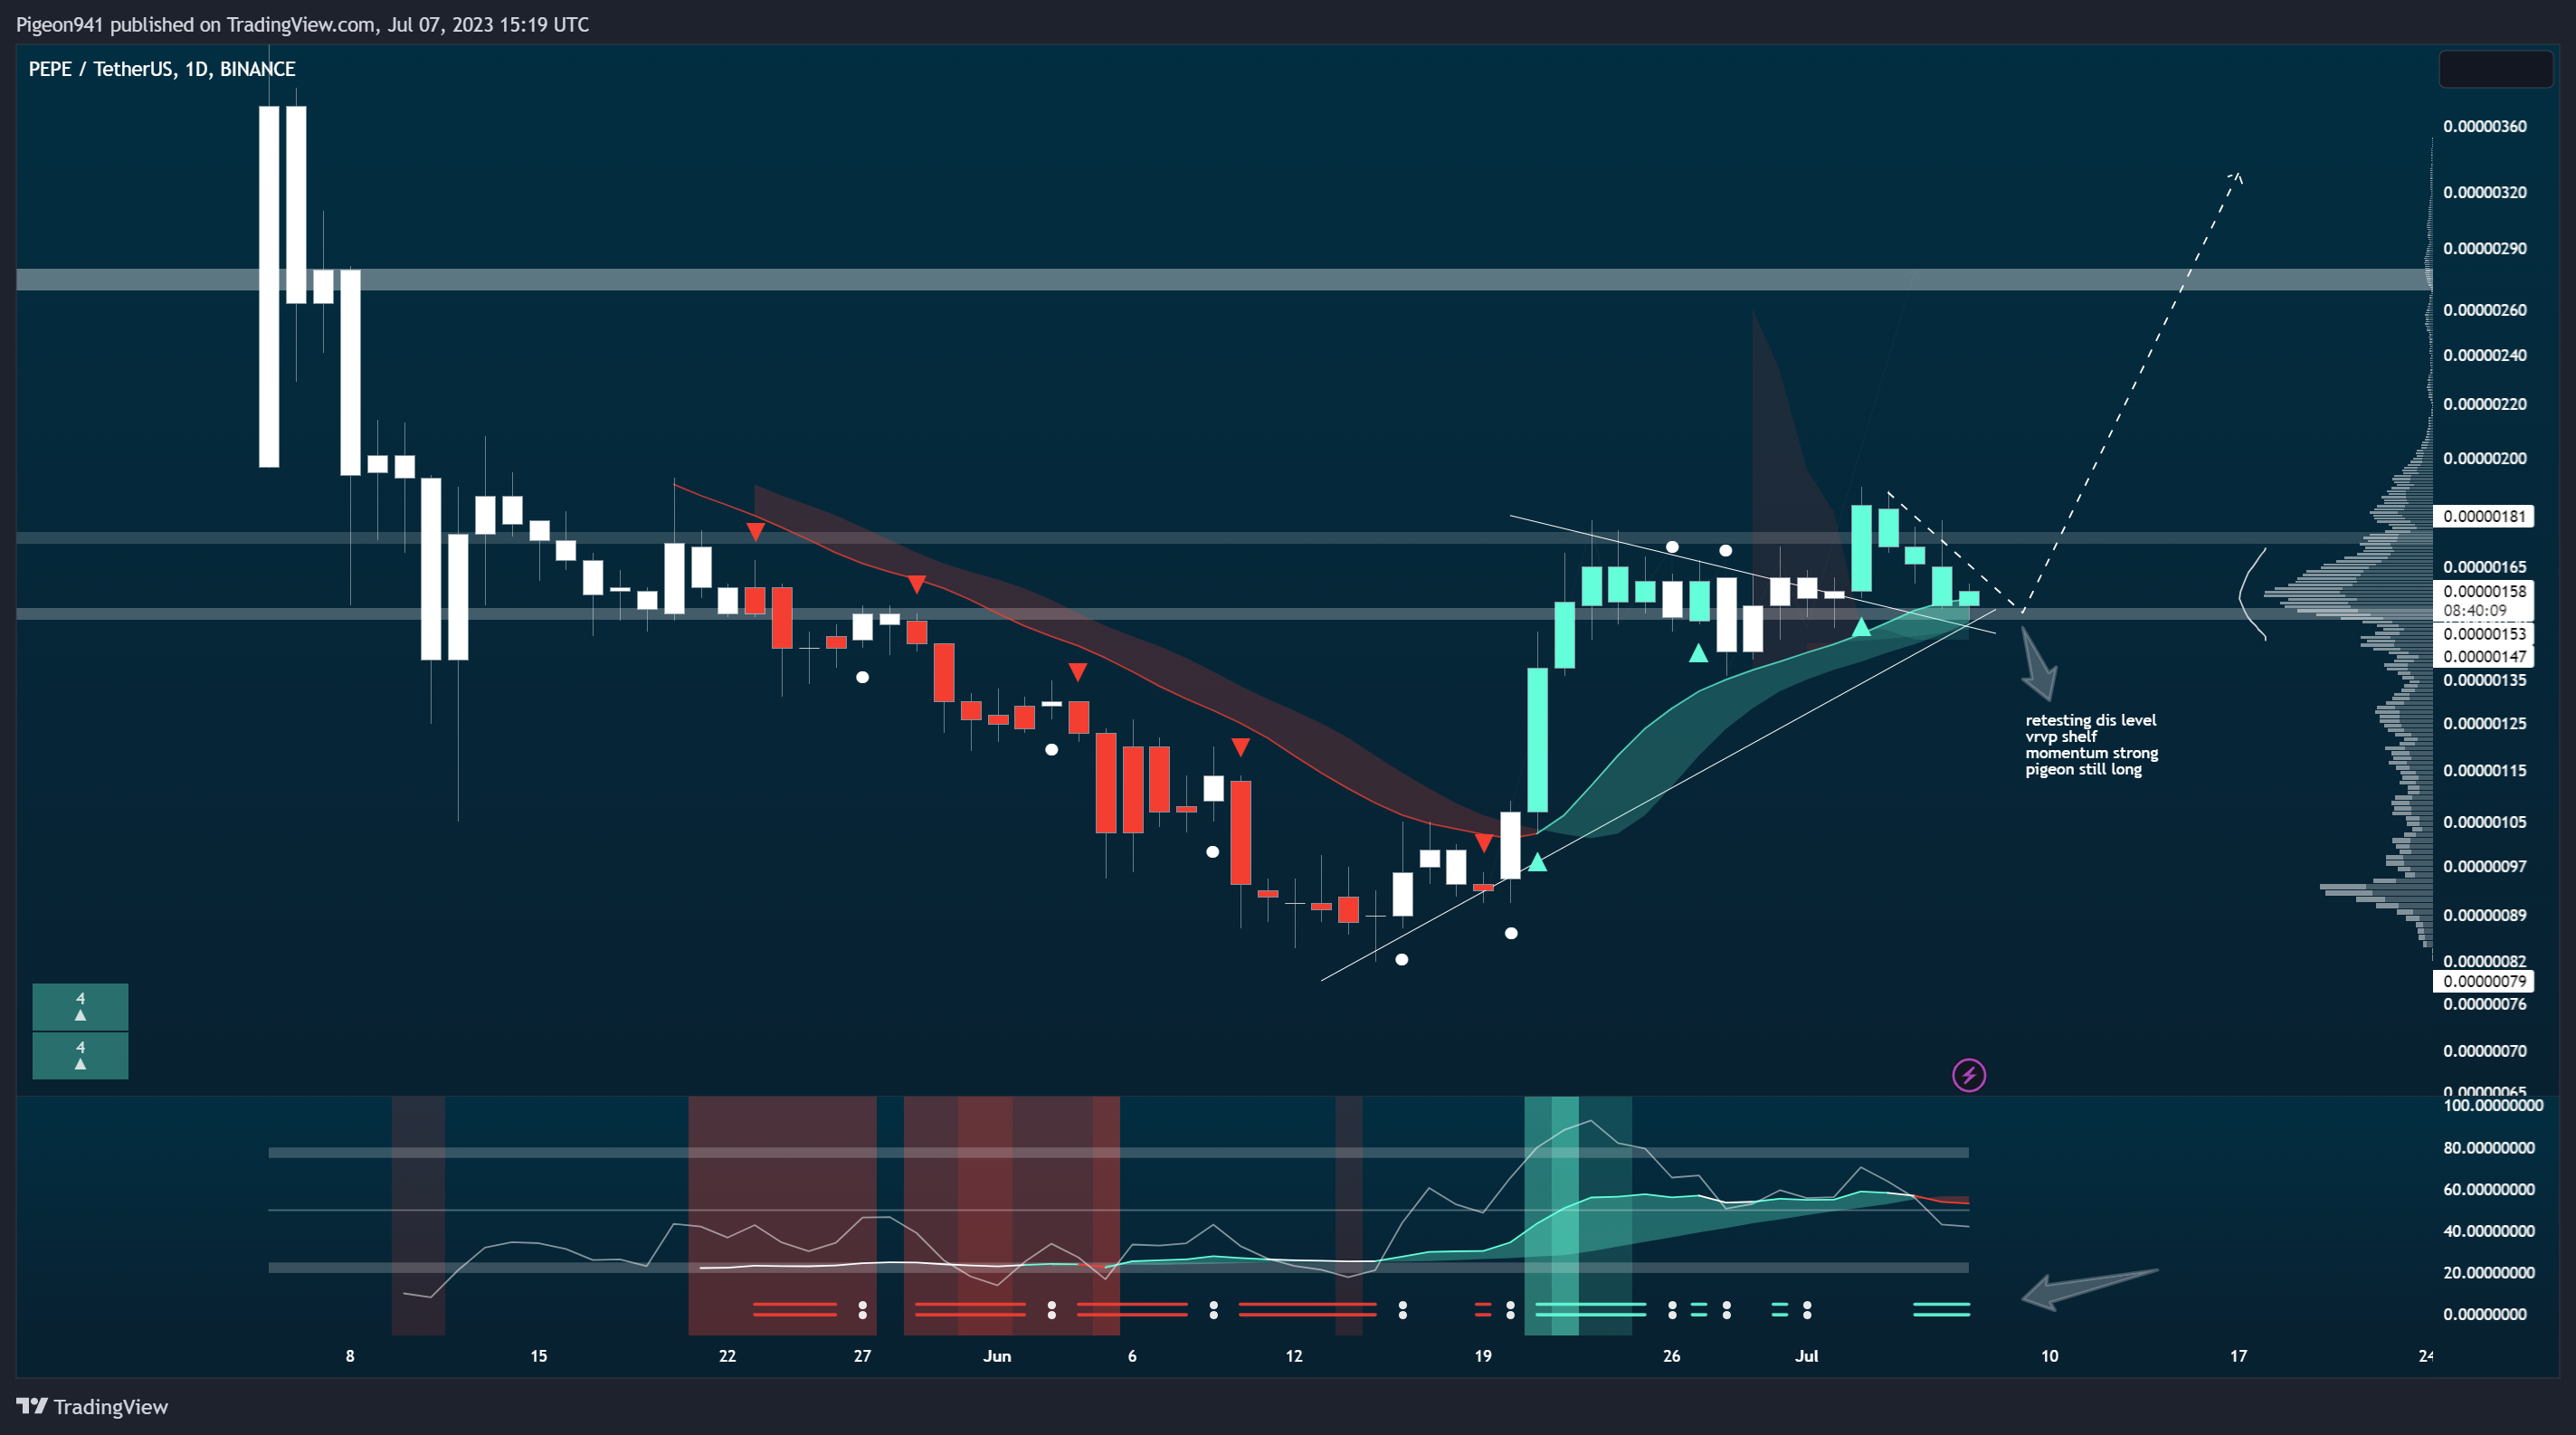Click the 80.00000000 indicator scale label

[2489, 1148]
